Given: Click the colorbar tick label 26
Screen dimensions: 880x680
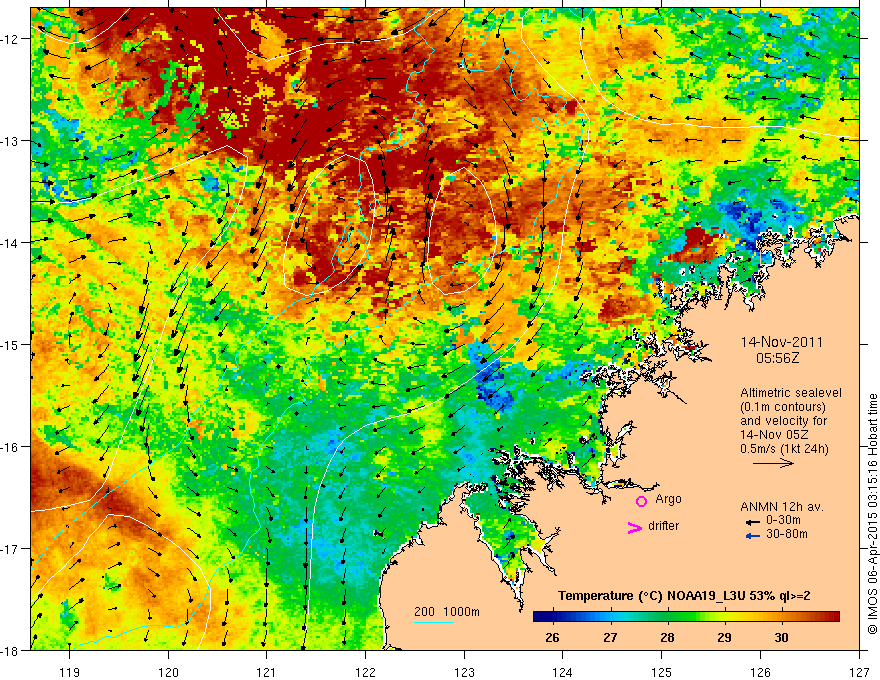Looking at the screenshot, I should tap(552, 637).
